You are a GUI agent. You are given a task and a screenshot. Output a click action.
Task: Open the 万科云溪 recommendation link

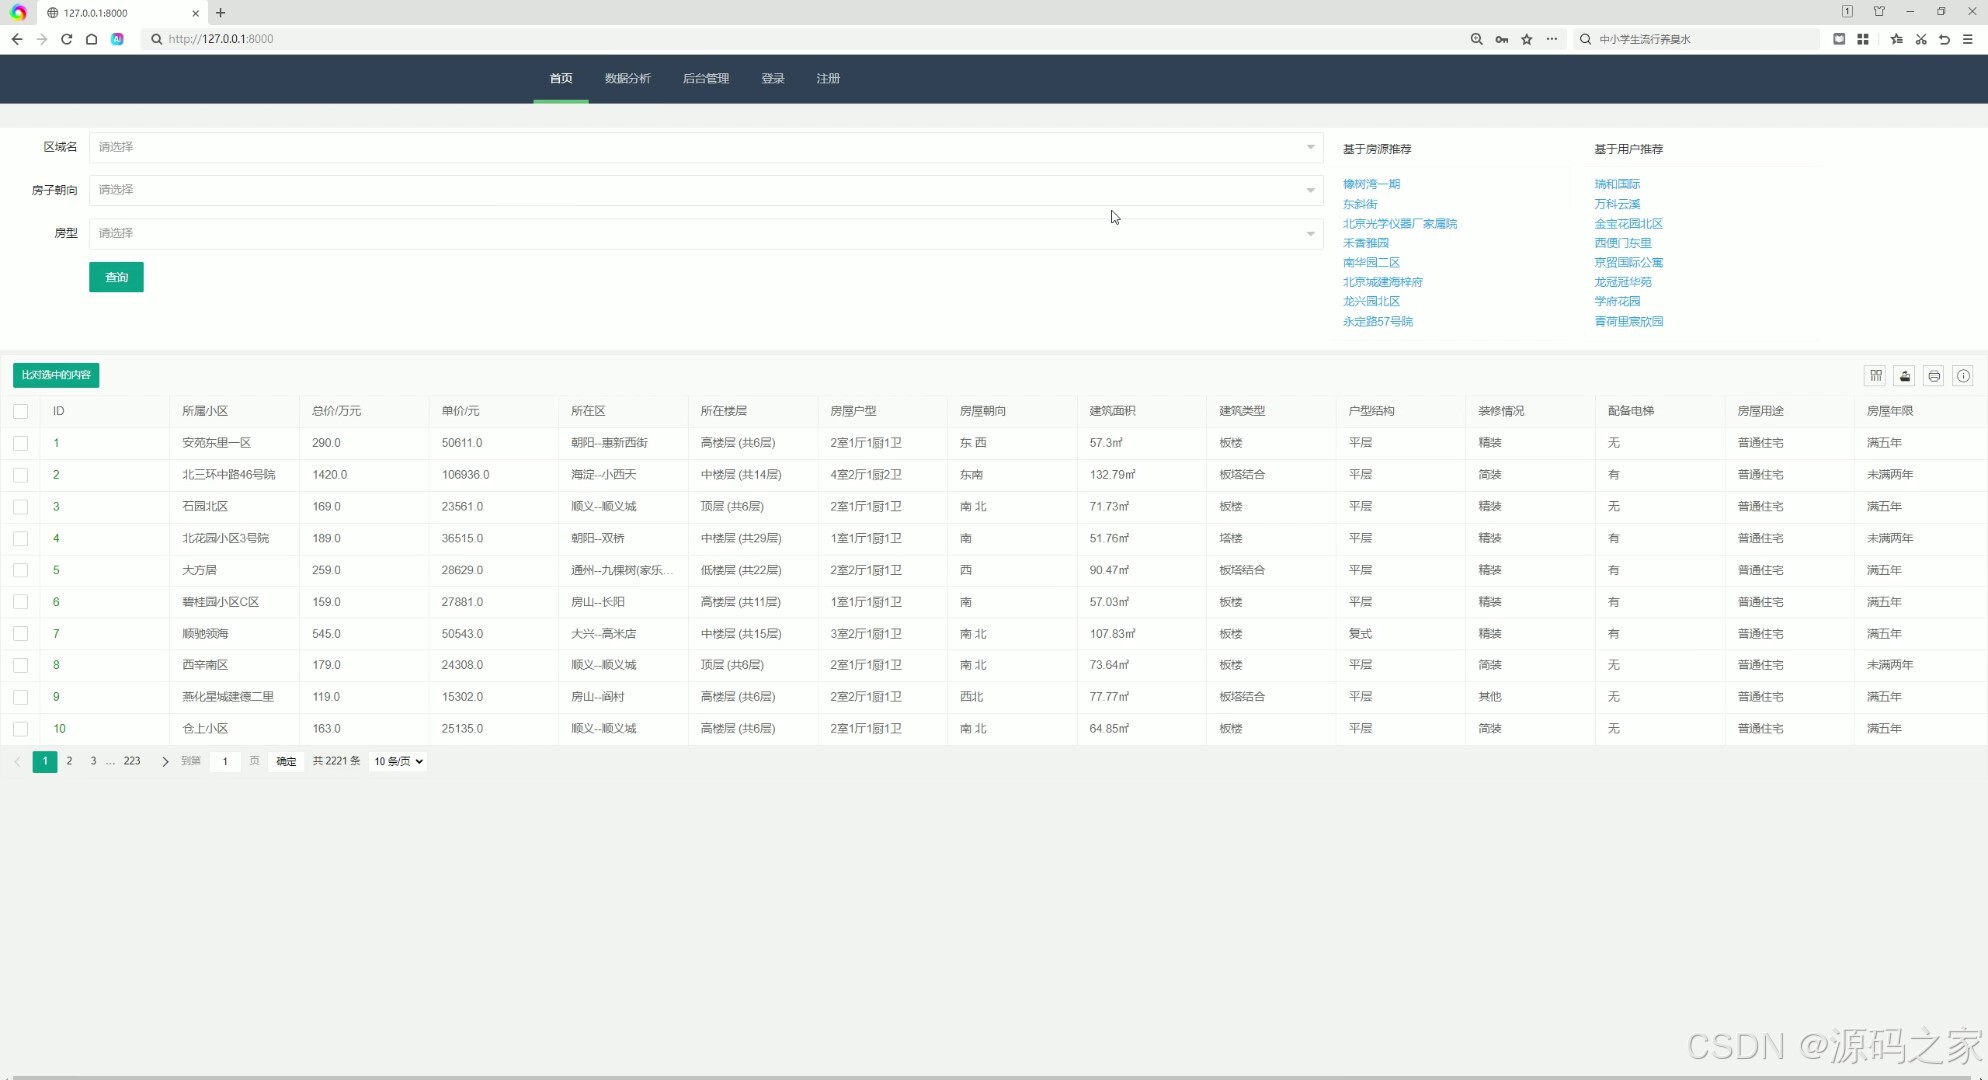pos(1617,204)
